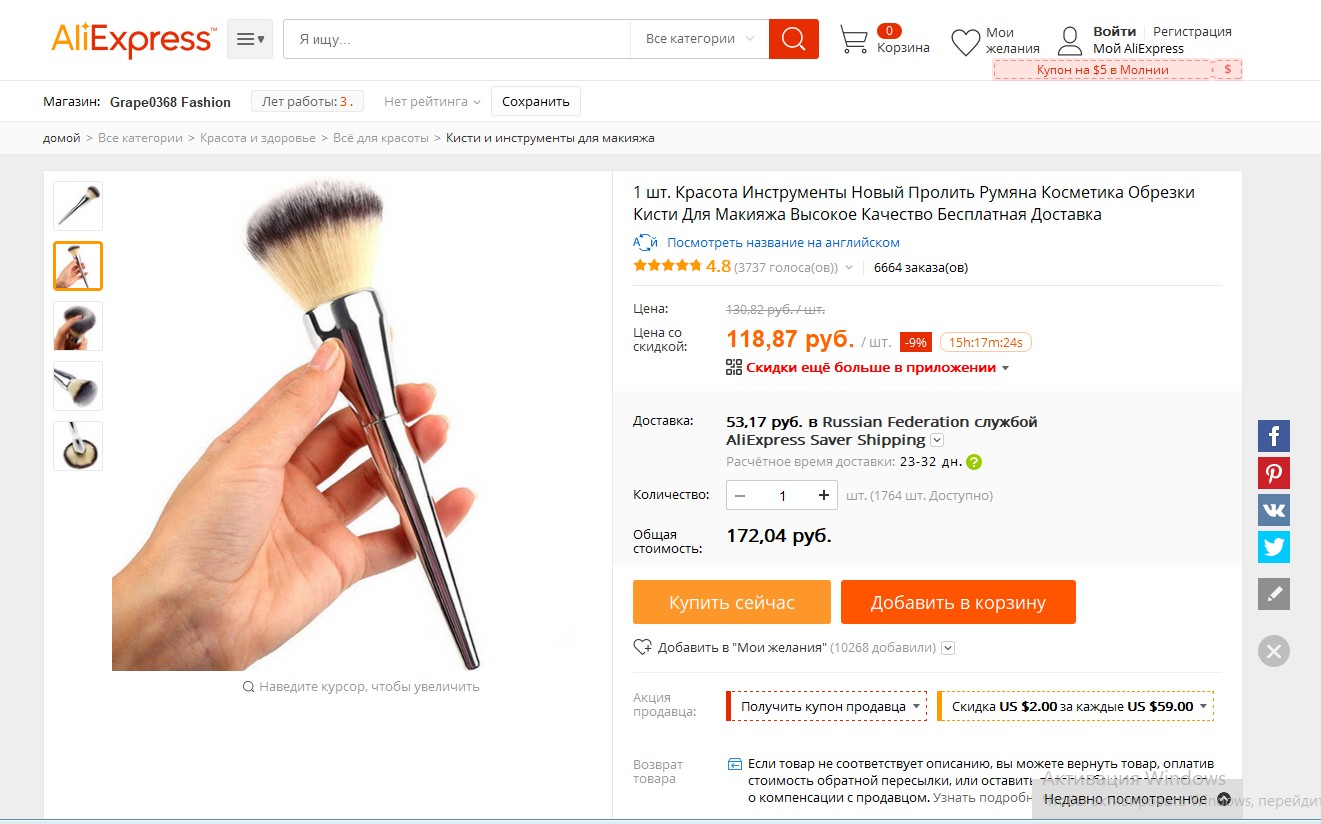
Task: Click the gray pencil edit icon
Action: (x=1274, y=594)
